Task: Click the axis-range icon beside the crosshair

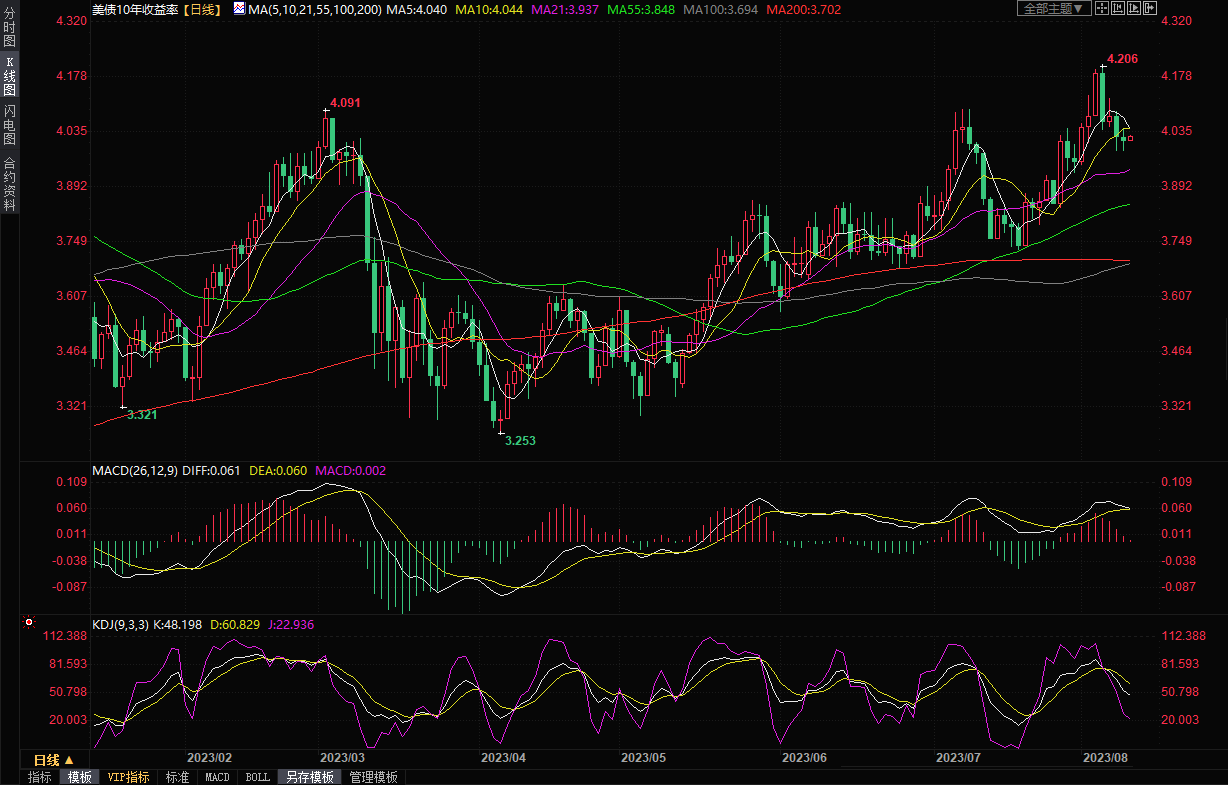Action: (1118, 8)
